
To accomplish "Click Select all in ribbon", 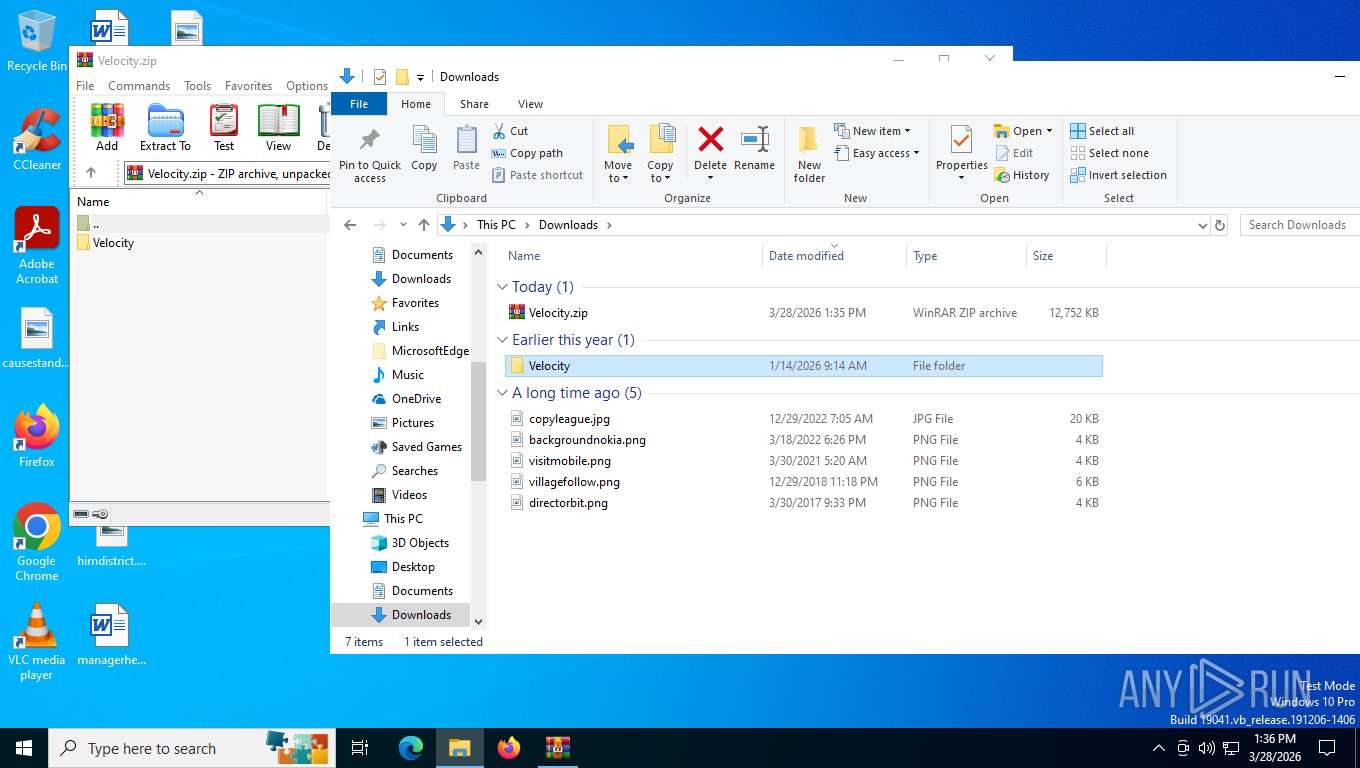I will tap(1102, 131).
